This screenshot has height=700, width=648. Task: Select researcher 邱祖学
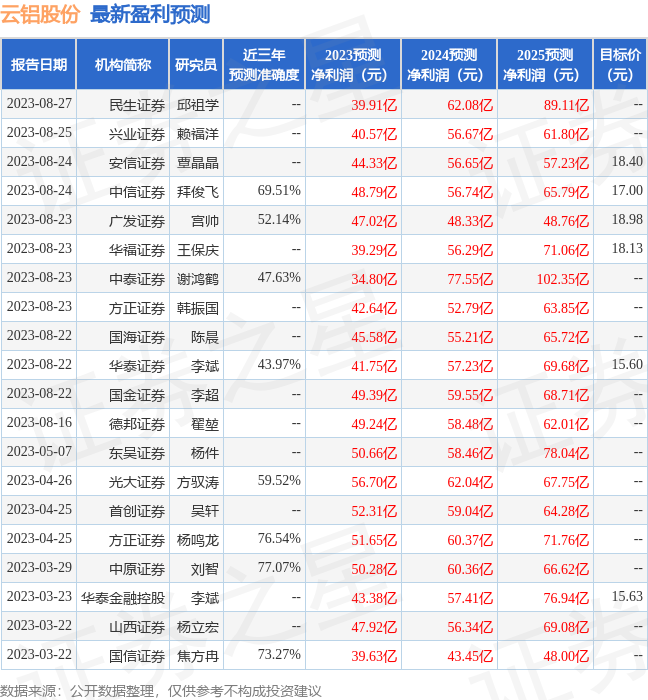[x=198, y=105]
